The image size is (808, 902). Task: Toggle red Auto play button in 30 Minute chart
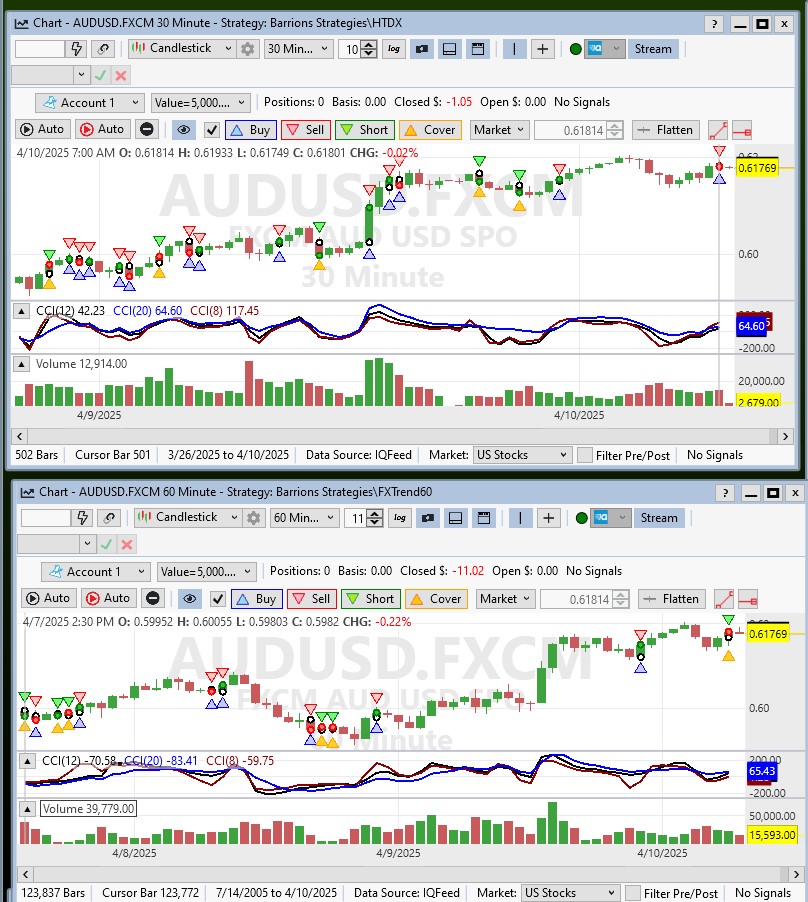[102, 129]
